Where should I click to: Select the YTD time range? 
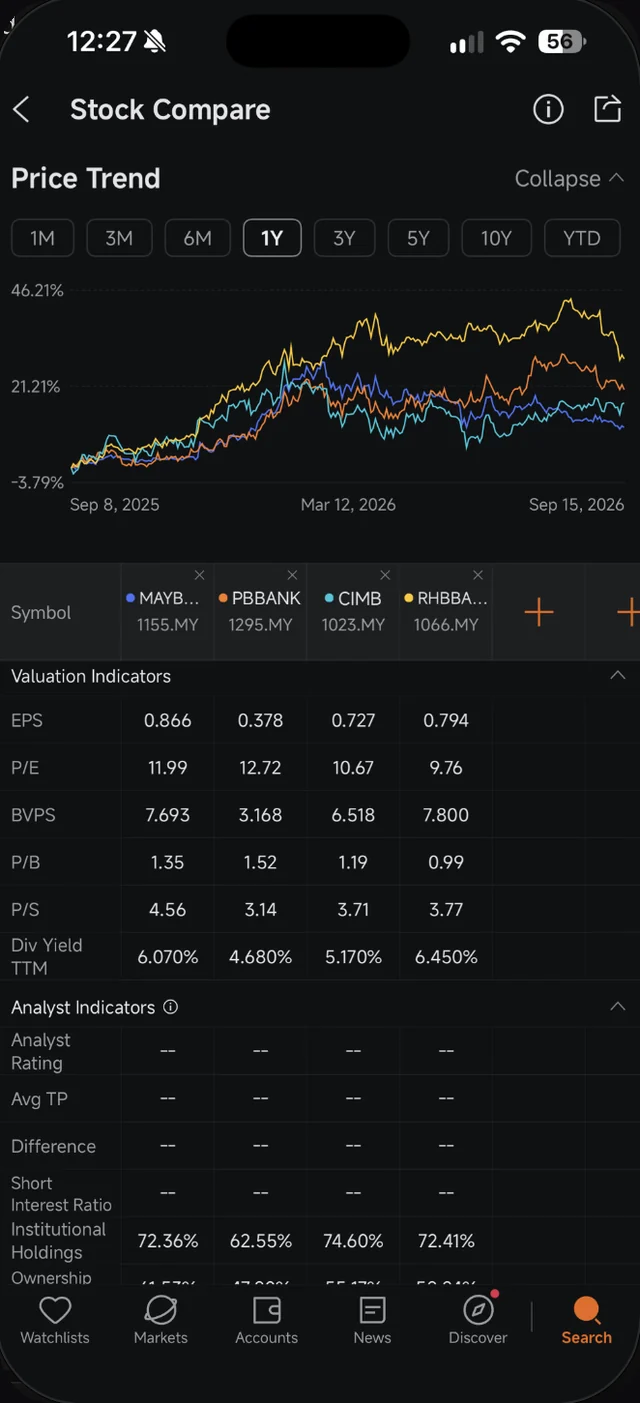pos(582,238)
